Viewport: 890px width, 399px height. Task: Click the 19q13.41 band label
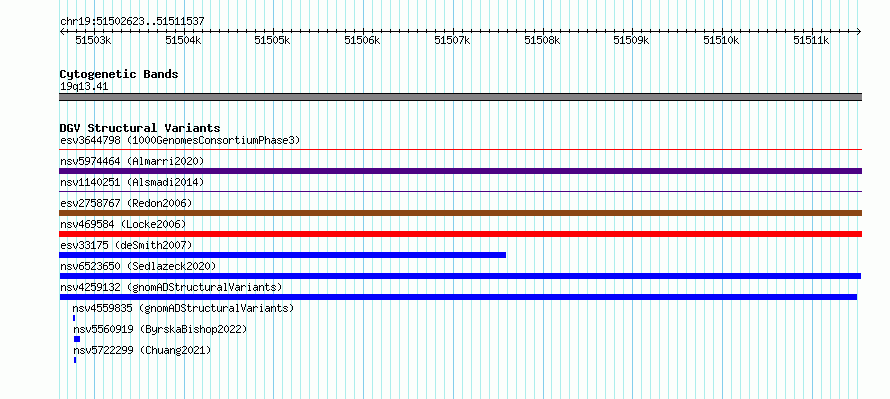[84, 87]
